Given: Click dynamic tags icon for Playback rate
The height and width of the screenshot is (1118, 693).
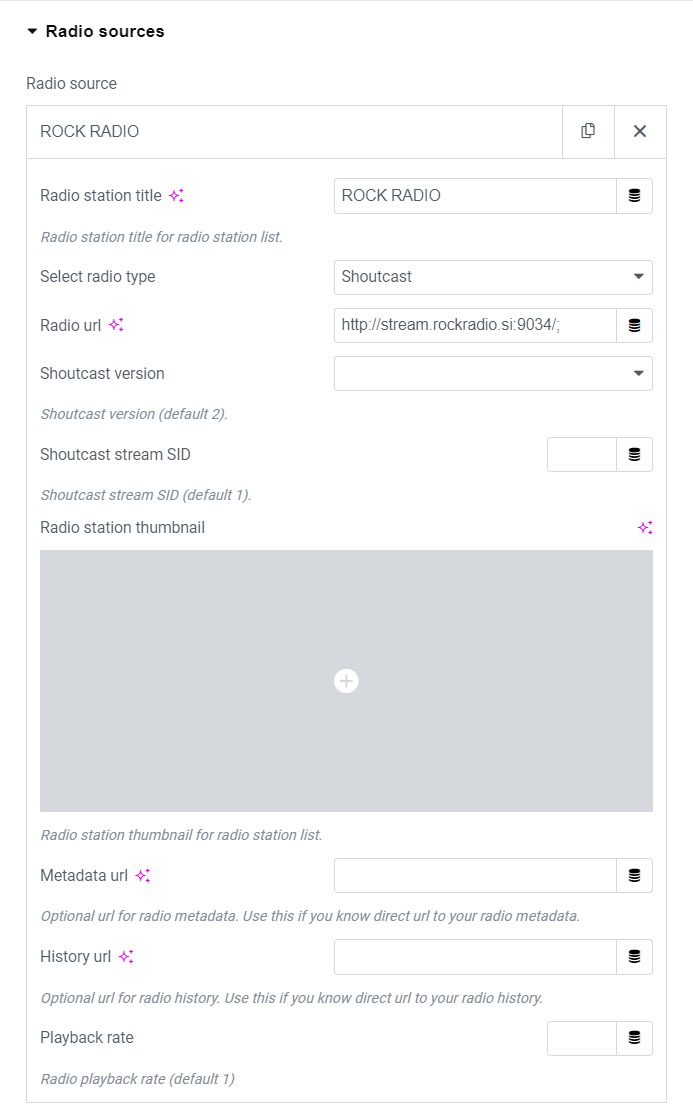Looking at the screenshot, I should [634, 1038].
